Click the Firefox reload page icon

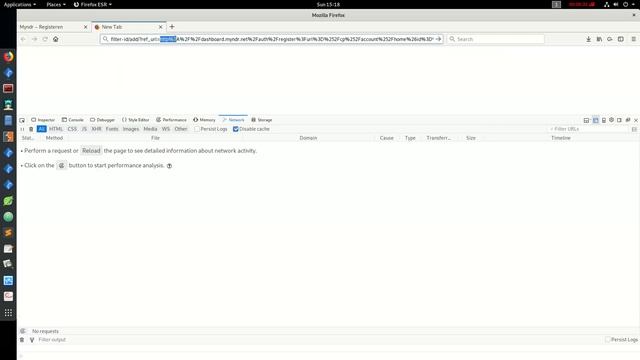click(45, 39)
